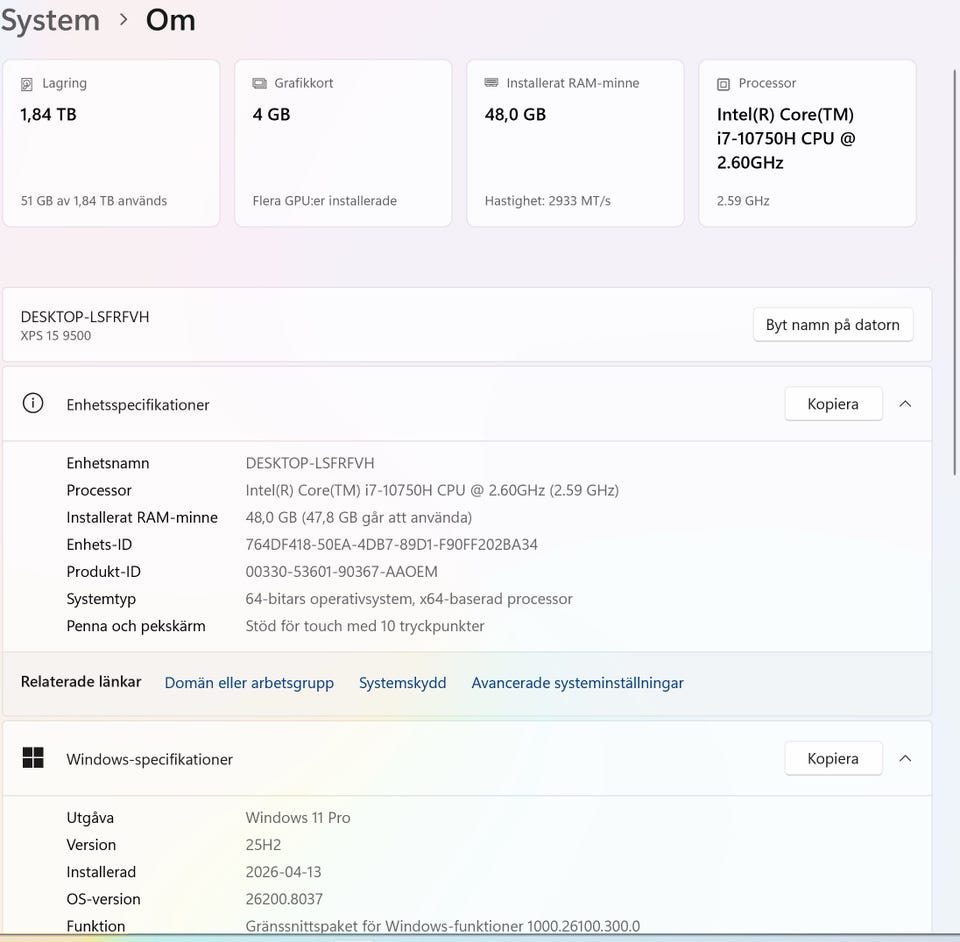Open the Lagring 1,84 TB card
The image size is (960, 942).
click(x=111, y=143)
